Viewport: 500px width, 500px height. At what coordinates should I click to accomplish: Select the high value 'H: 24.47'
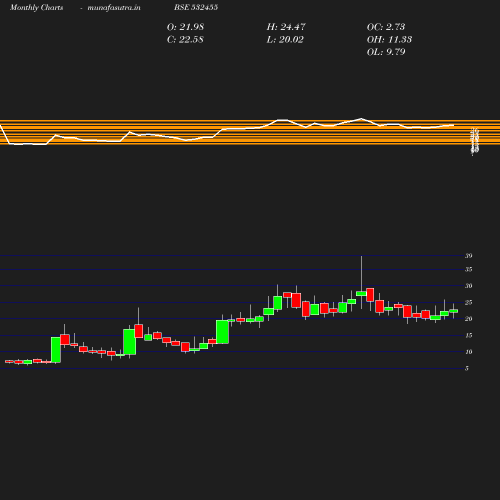pos(286,27)
